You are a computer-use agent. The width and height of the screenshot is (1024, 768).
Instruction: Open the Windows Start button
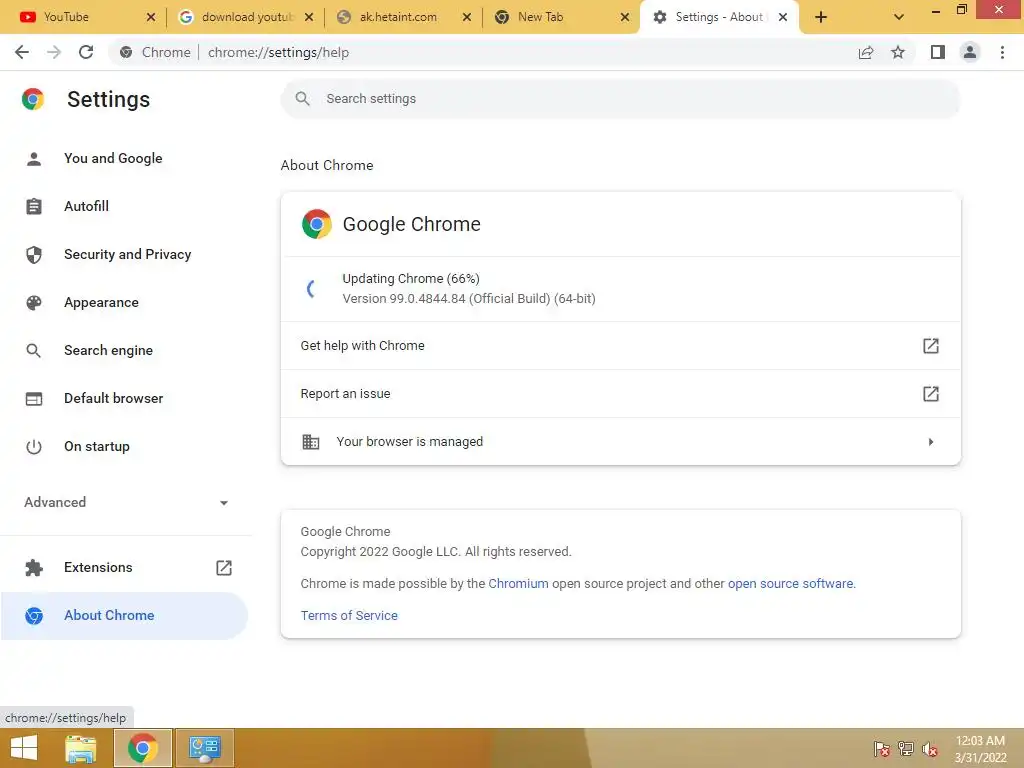tap(24, 748)
